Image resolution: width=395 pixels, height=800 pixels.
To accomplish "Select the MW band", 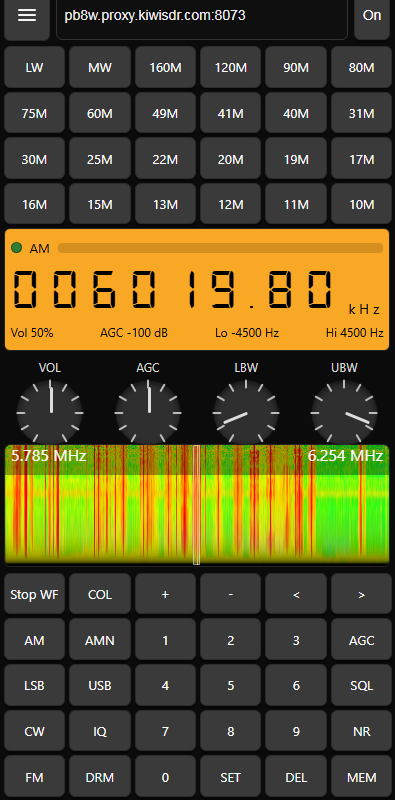I will (x=100, y=67).
